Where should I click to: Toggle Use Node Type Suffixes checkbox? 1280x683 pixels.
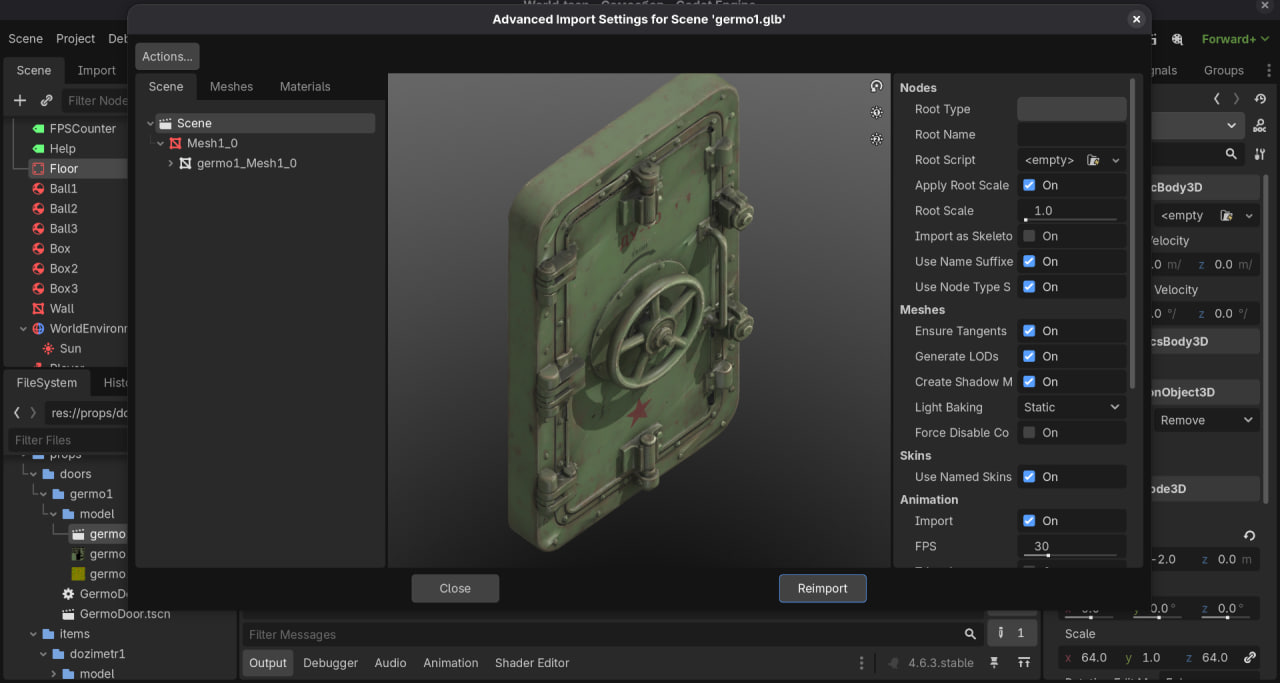(1029, 287)
